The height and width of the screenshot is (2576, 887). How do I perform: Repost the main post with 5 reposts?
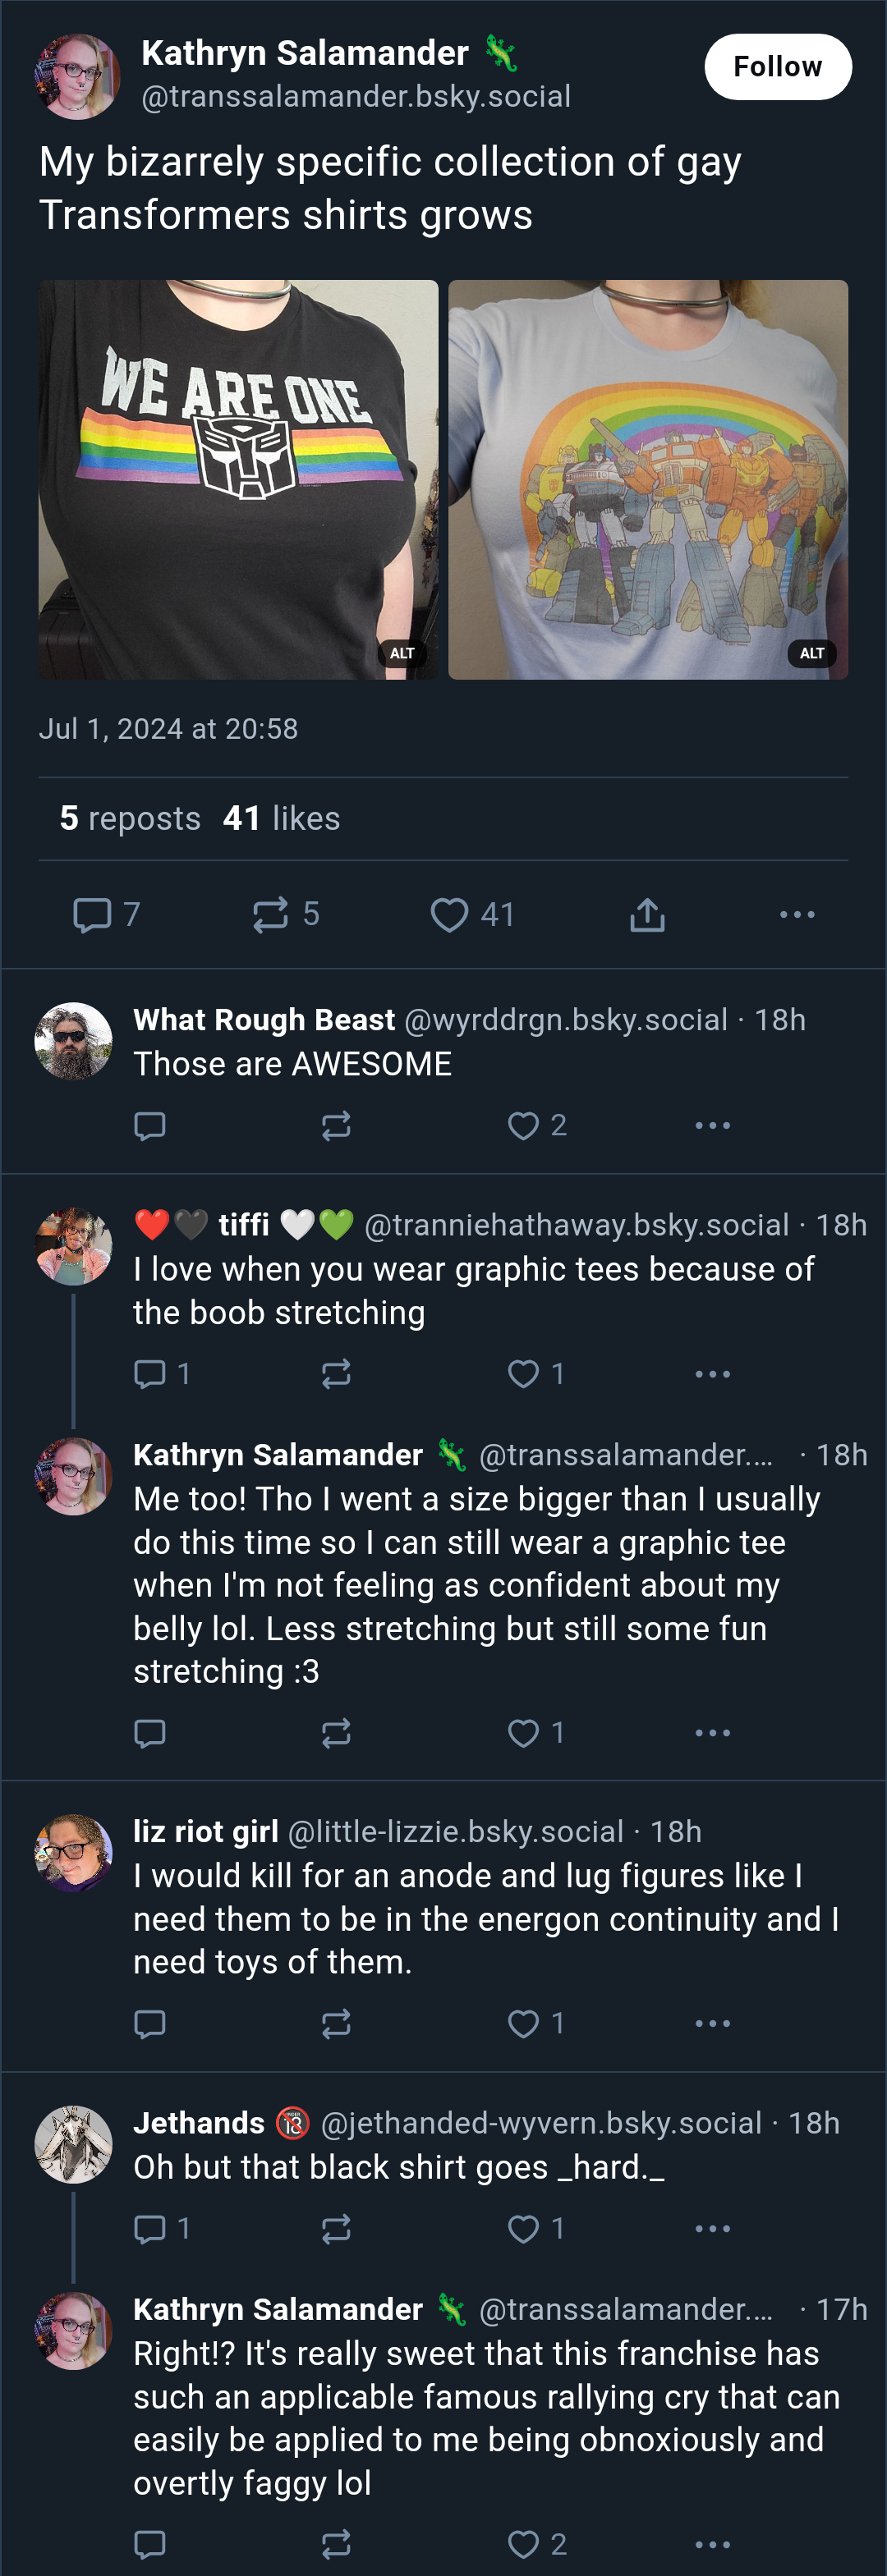click(x=286, y=914)
